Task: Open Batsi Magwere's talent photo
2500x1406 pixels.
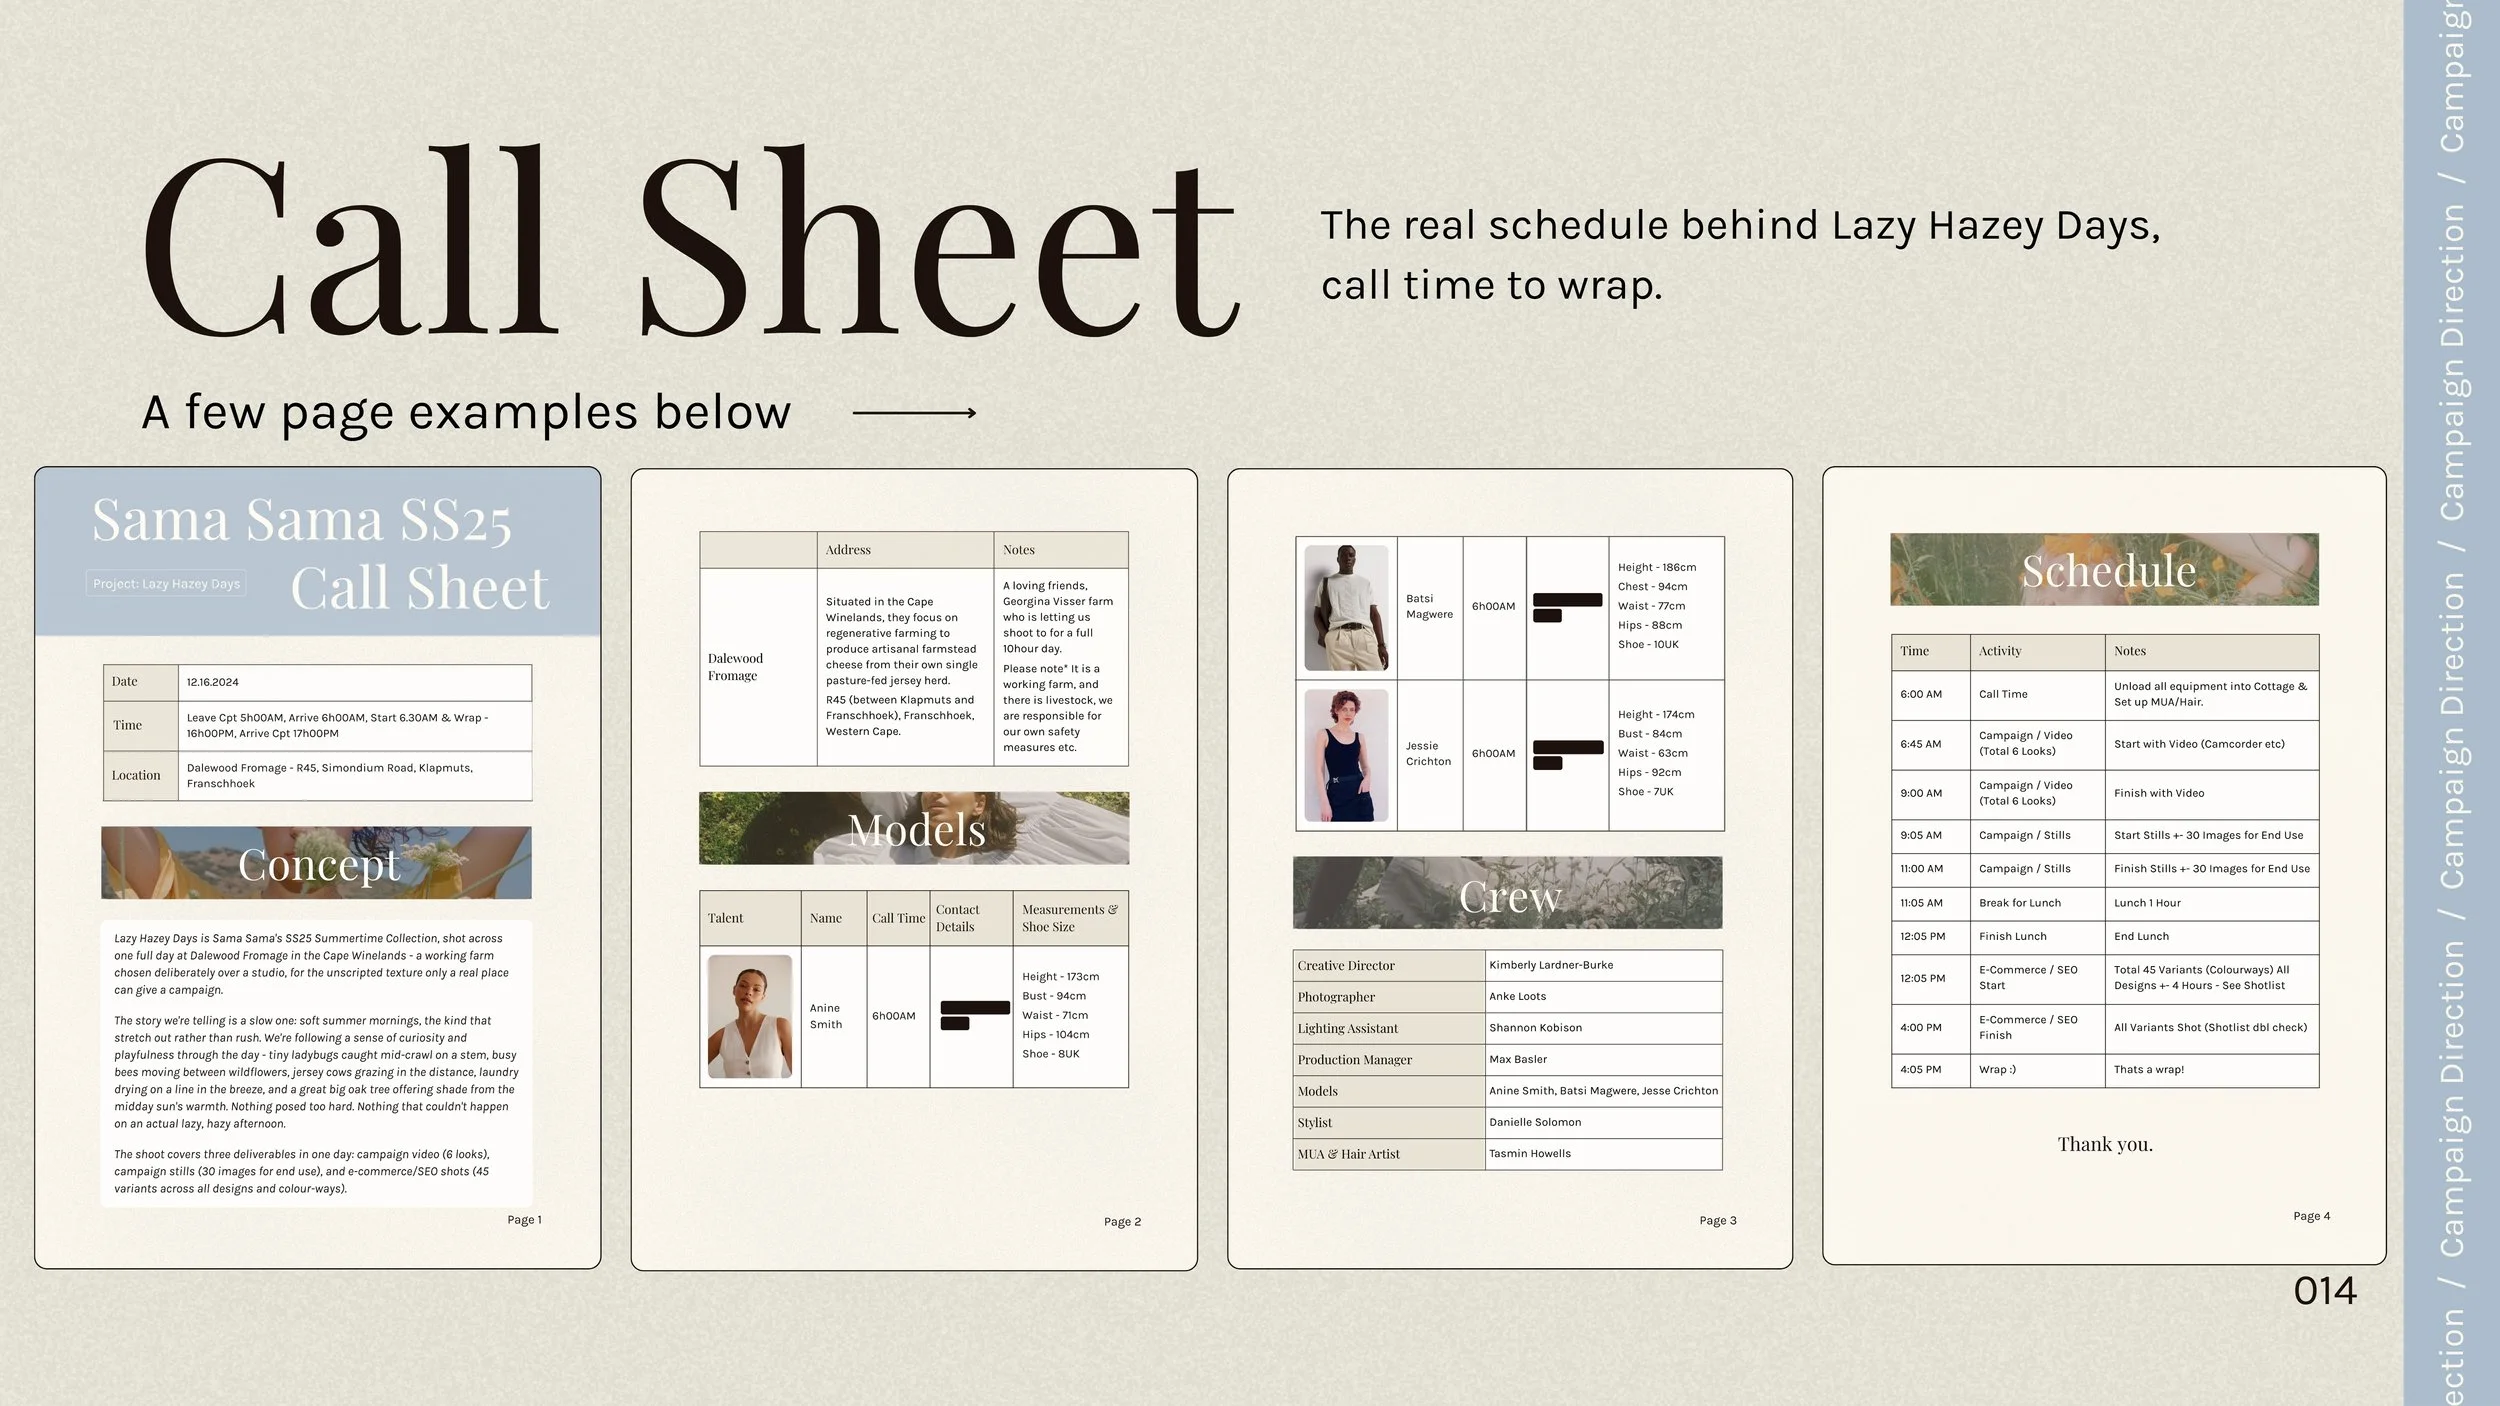Action: tap(1346, 608)
